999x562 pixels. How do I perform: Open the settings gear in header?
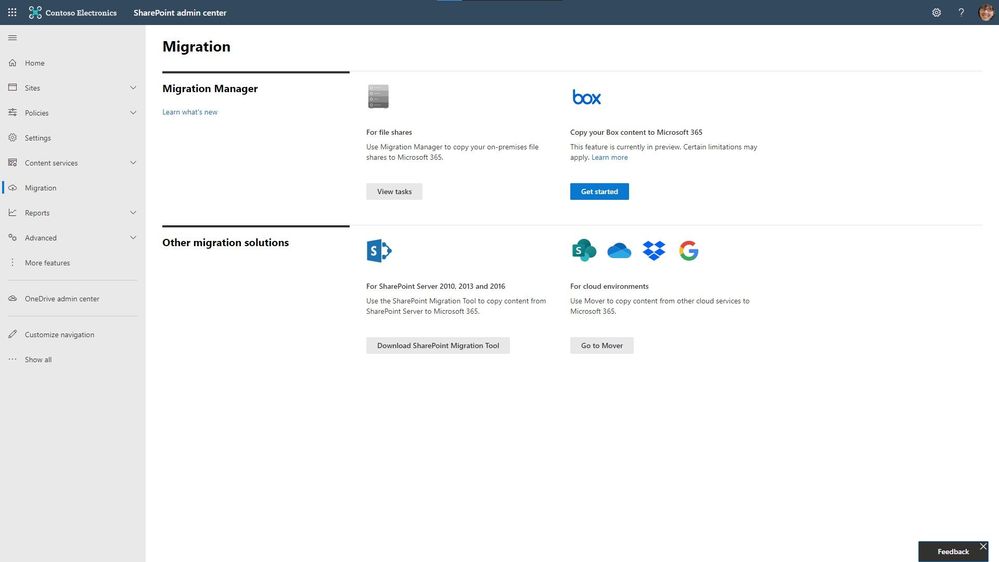click(936, 12)
